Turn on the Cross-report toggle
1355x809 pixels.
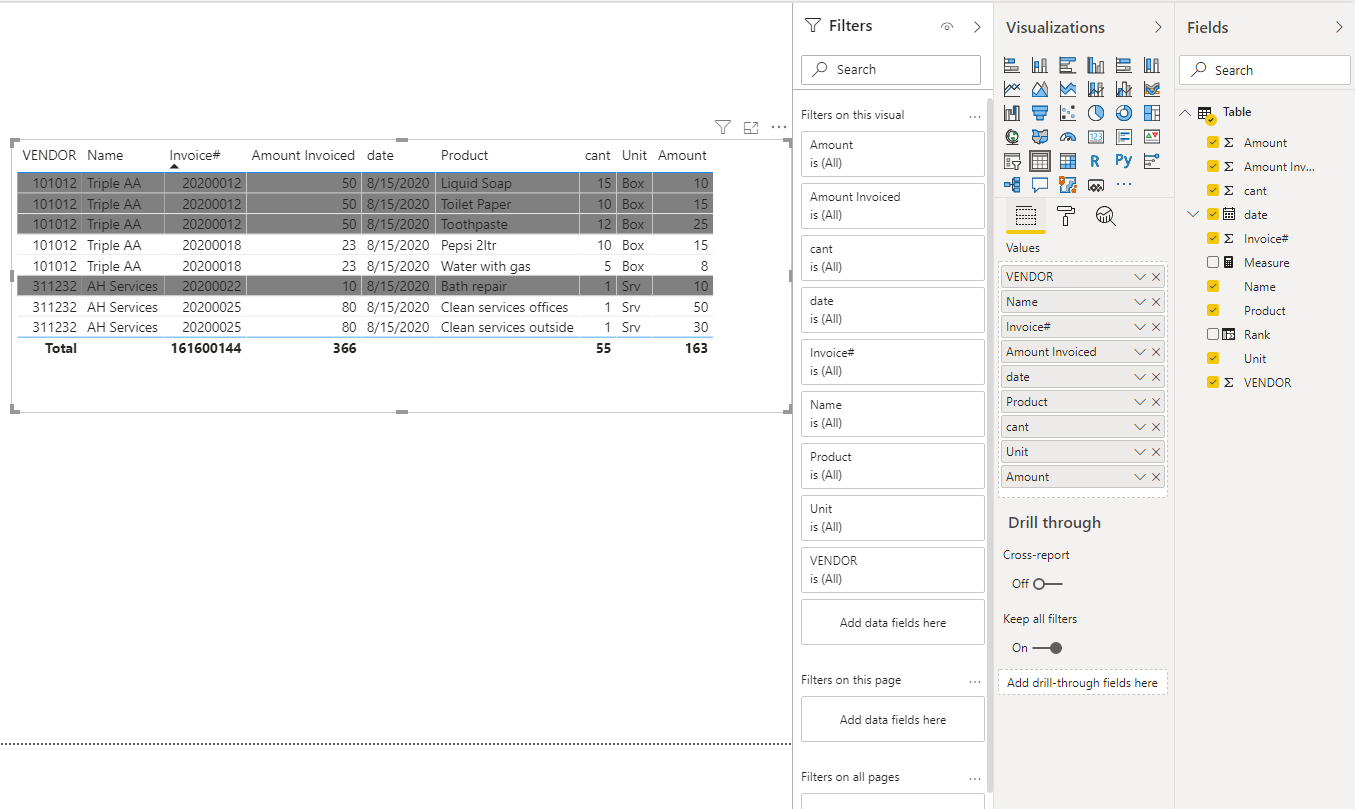coord(1048,584)
